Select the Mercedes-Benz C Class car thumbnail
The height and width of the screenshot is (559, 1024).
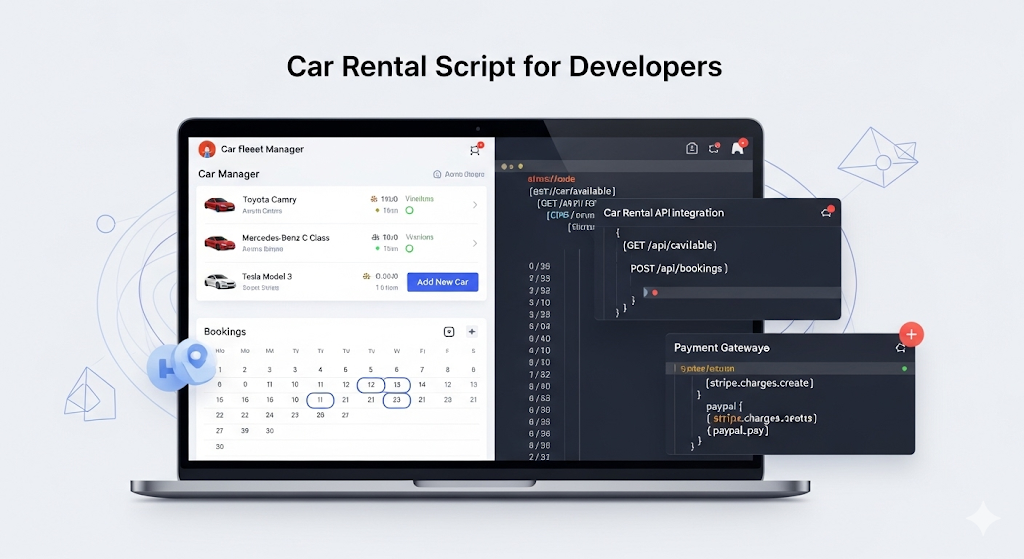pyautogui.click(x=219, y=243)
